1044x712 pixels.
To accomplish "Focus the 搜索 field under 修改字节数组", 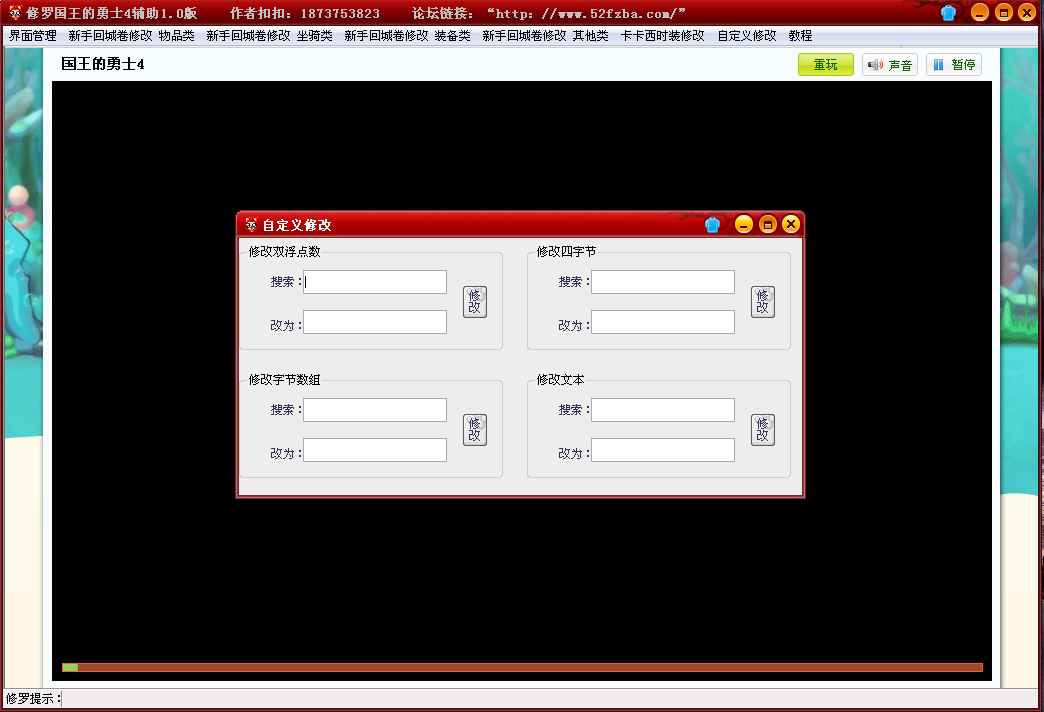I will tap(375, 410).
